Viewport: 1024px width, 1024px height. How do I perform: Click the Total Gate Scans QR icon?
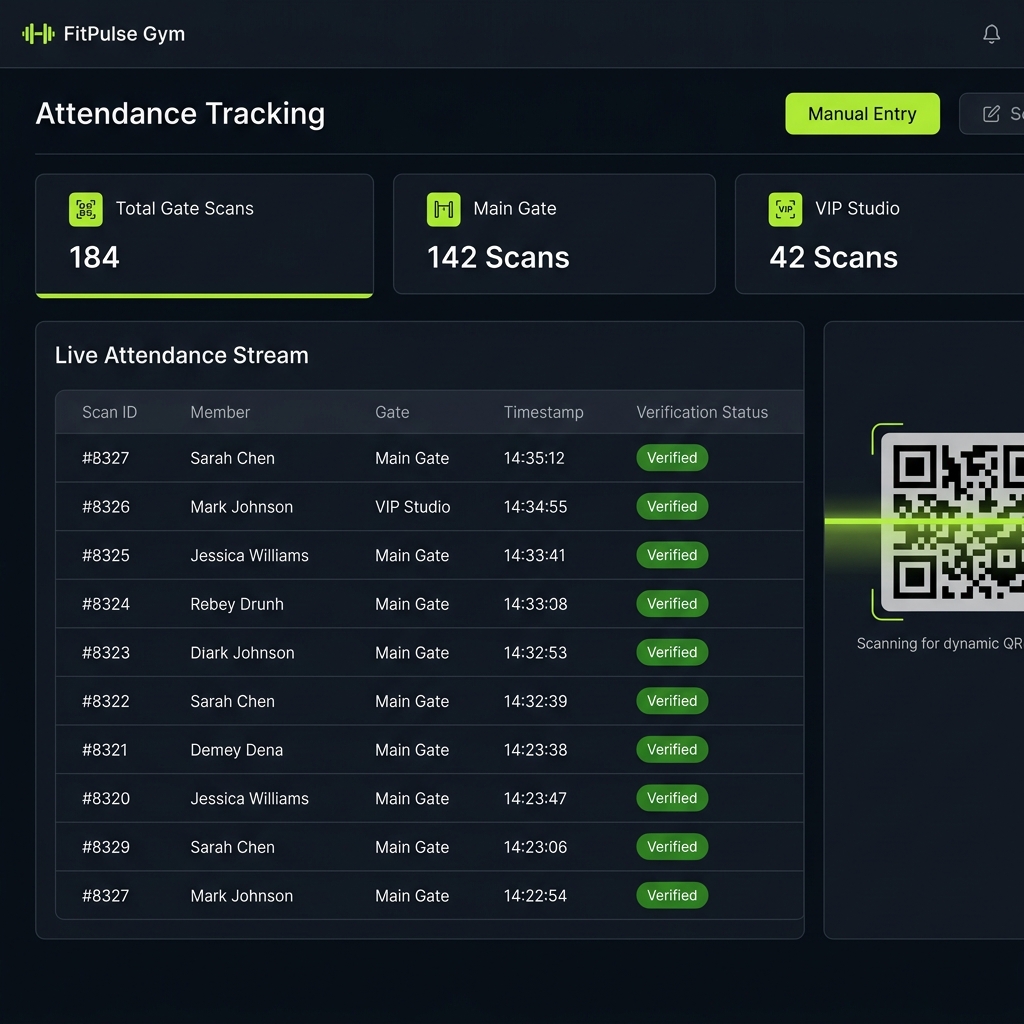coord(86,209)
